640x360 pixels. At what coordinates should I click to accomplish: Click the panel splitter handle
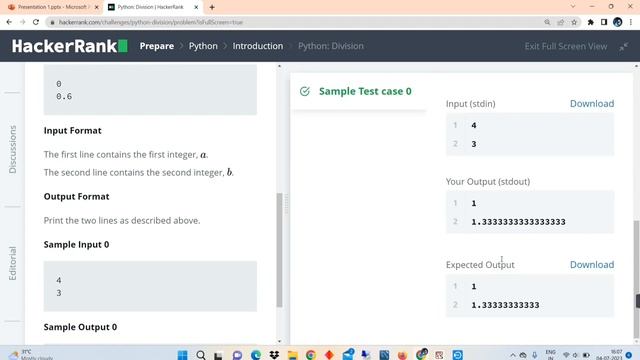click(x=286, y=204)
